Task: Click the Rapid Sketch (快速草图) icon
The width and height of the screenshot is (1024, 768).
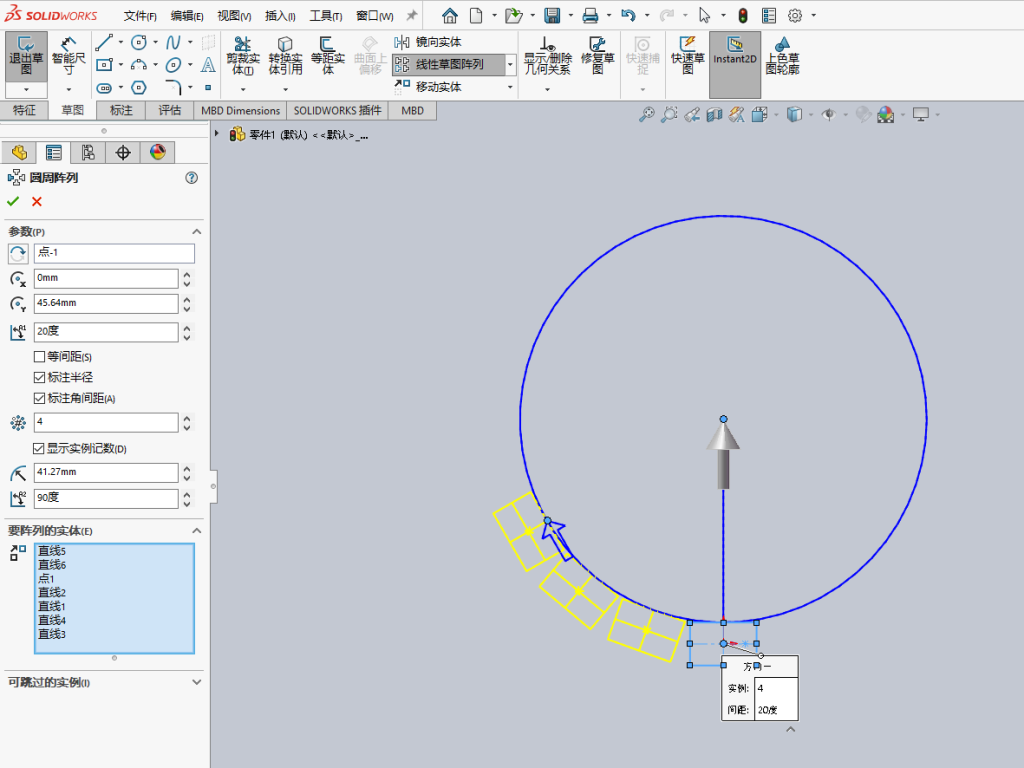Action: pyautogui.click(x=688, y=56)
